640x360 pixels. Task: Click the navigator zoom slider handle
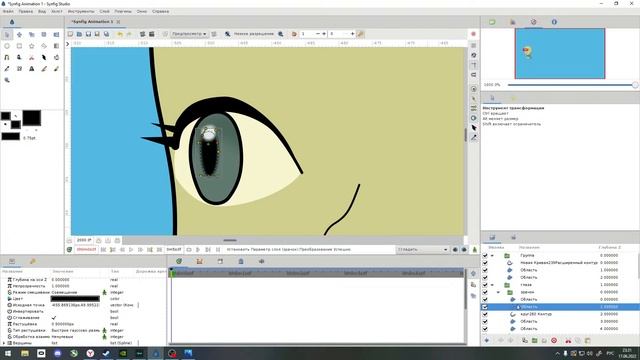tap(635, 85)
